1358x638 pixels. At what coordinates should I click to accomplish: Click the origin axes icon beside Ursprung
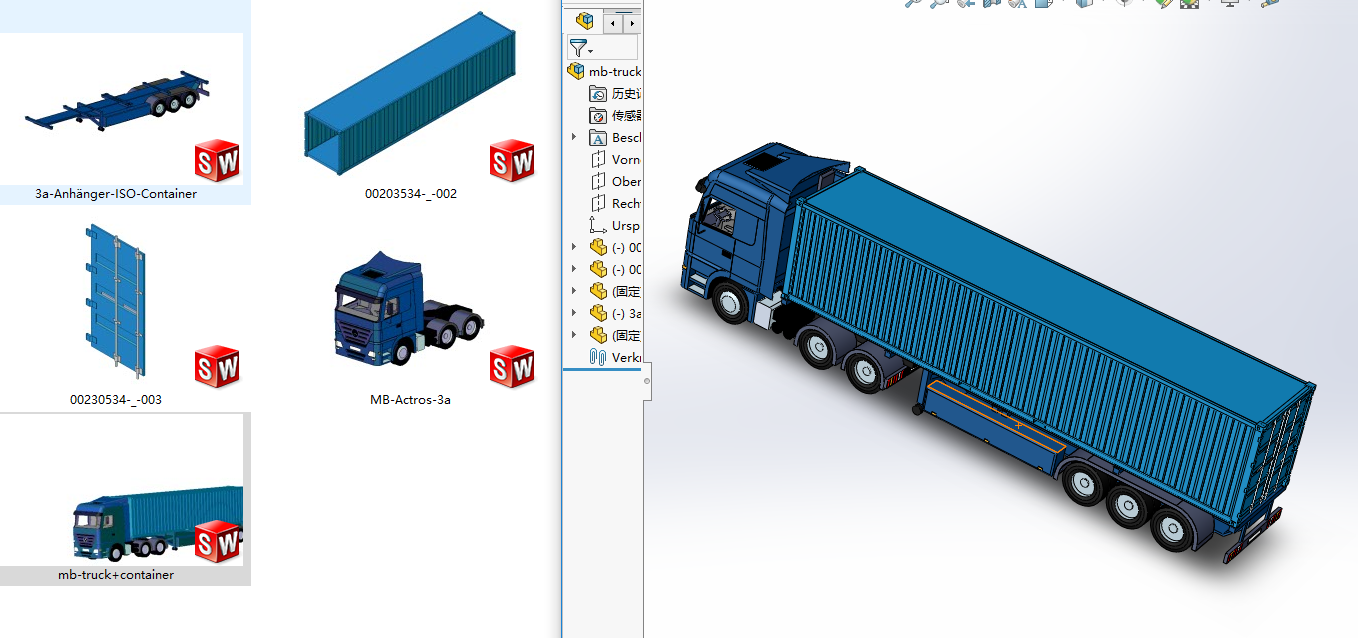click(x=598, y=226)
